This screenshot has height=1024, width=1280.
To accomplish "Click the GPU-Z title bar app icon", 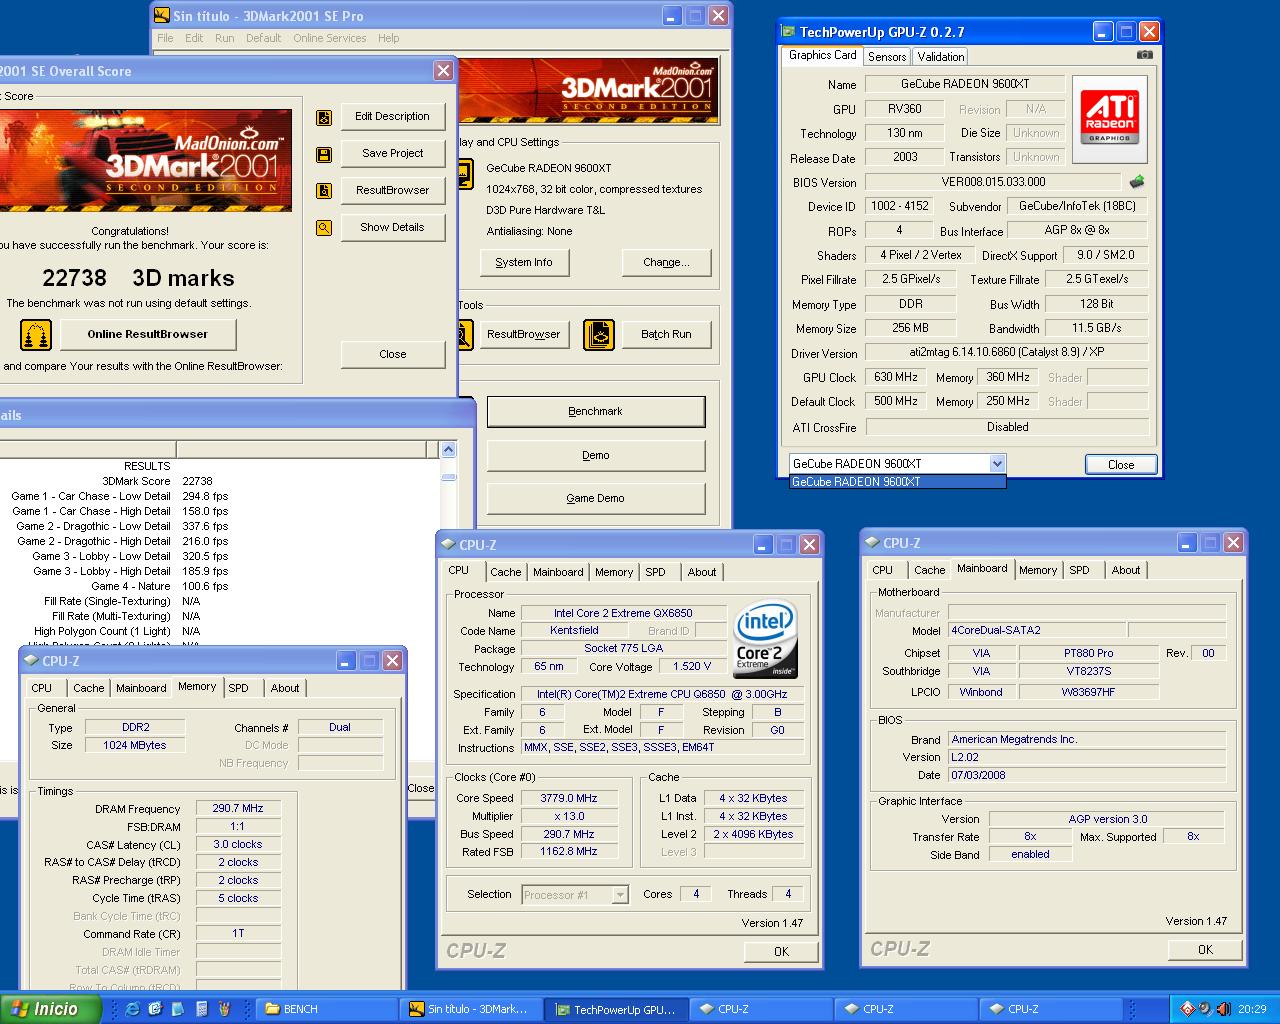I will coord(788,32).
